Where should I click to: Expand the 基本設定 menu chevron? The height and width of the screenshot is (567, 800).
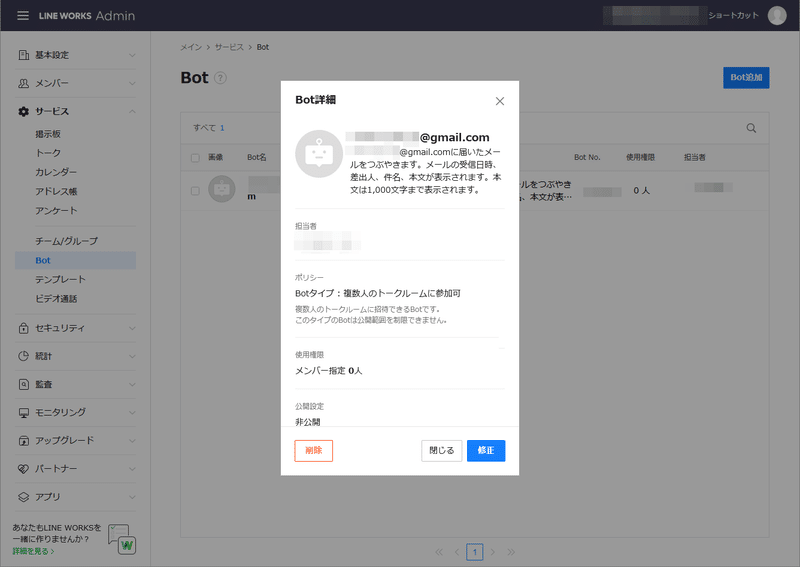[132, 55]
